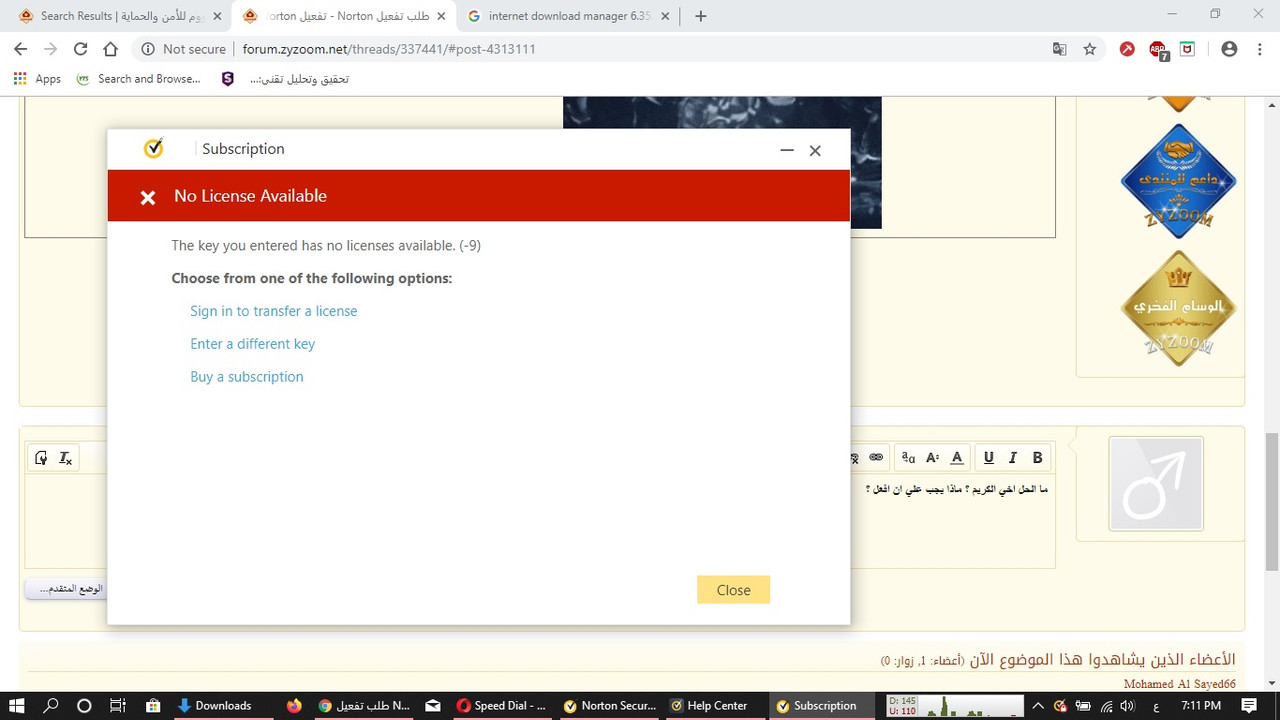1280x720 pixels.
Task: Open Mail app from taskbar
Action: point(432,705)
